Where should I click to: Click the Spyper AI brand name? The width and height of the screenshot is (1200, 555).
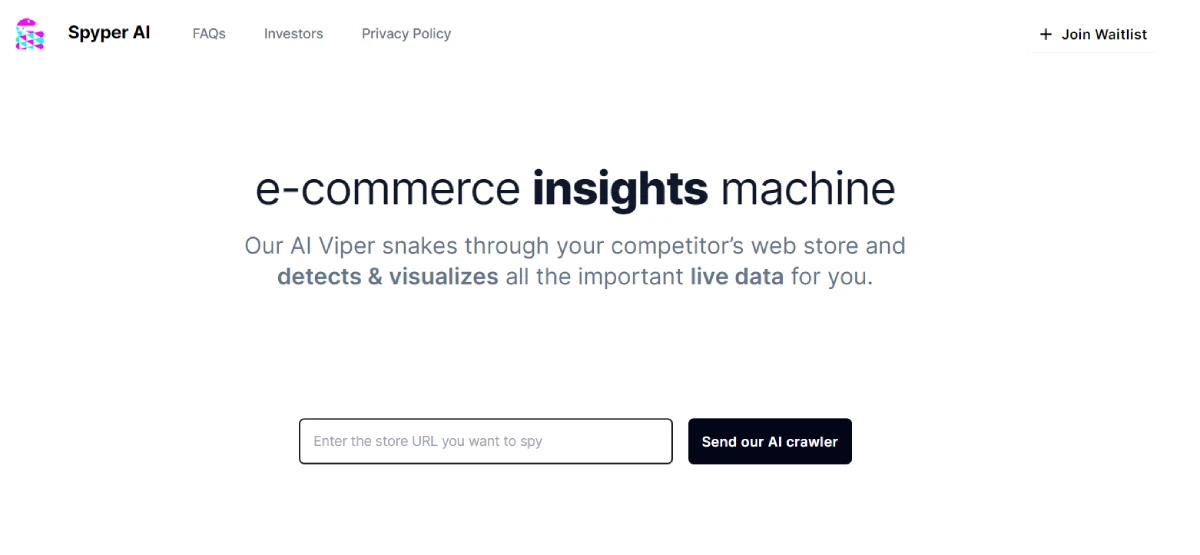(109, 33)
